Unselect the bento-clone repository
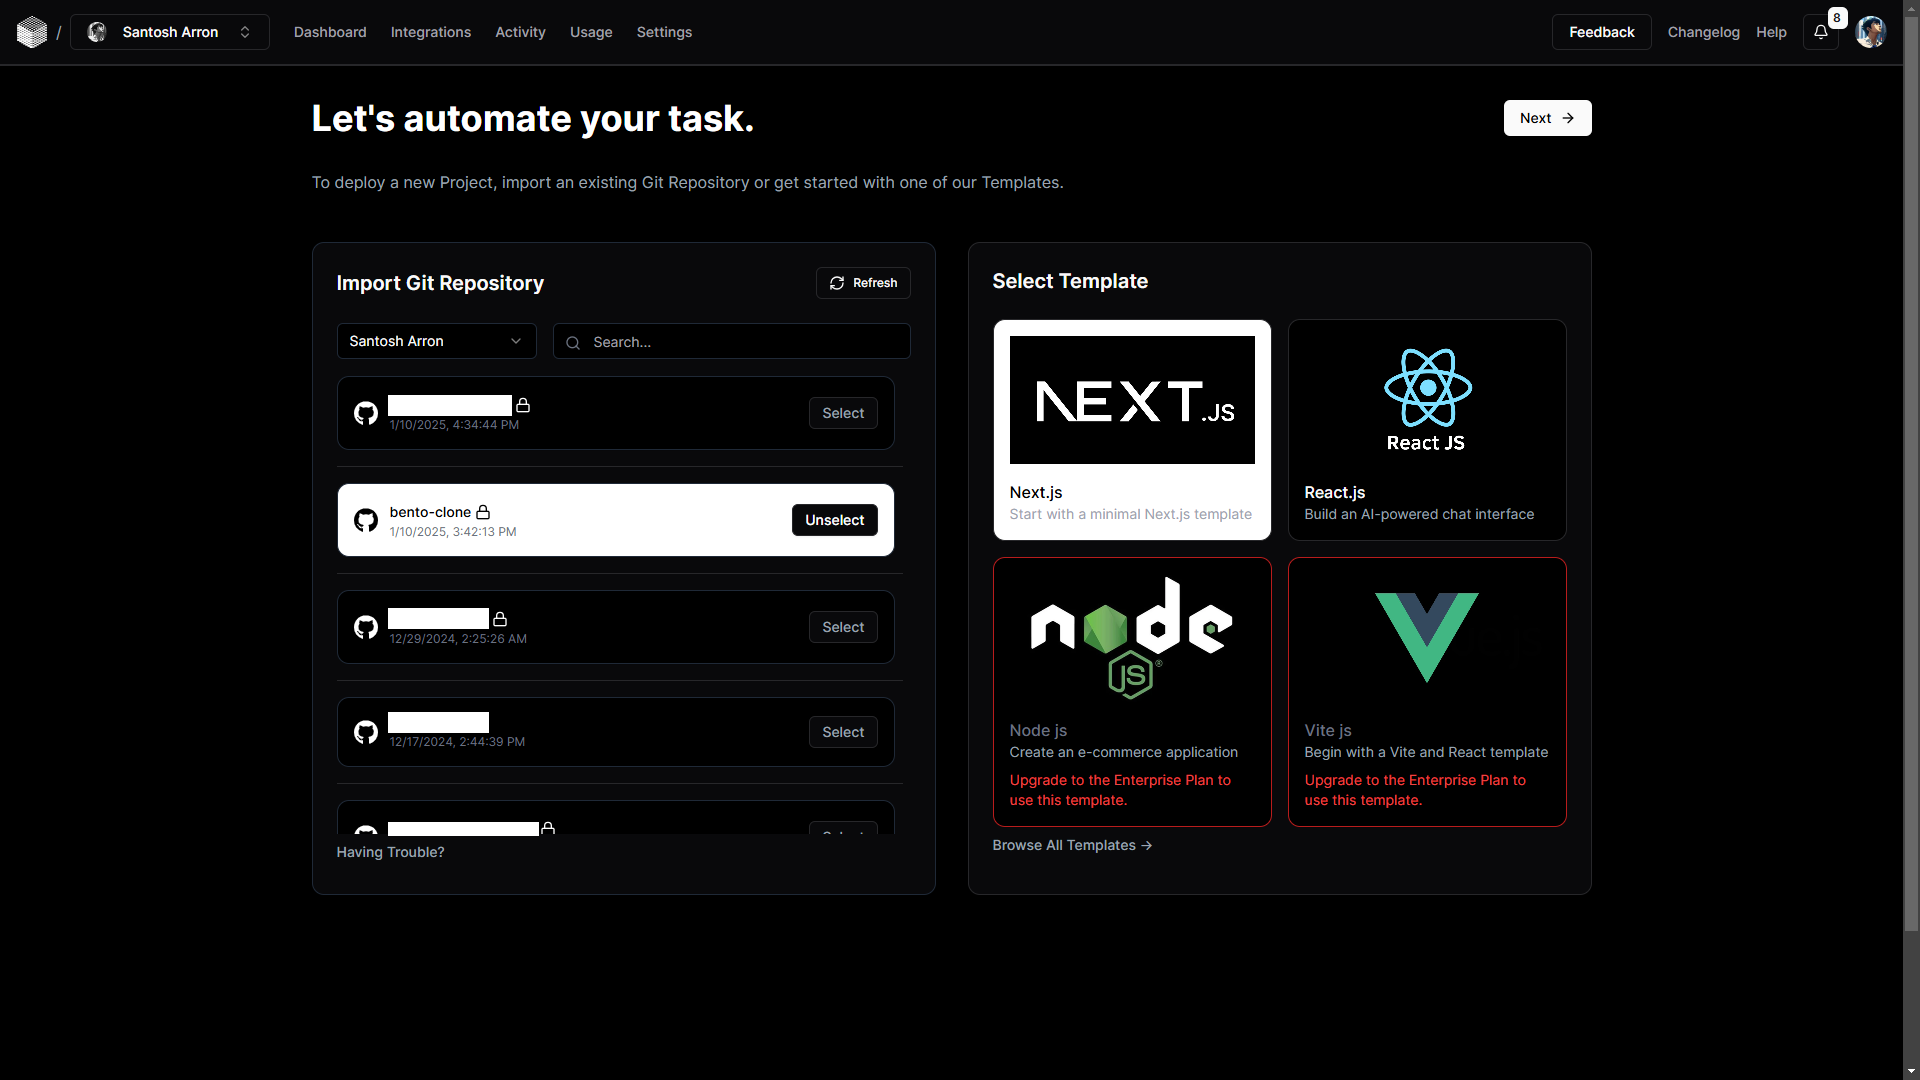Viewport: 1920px width, 1080px height. tap(834, 520)
